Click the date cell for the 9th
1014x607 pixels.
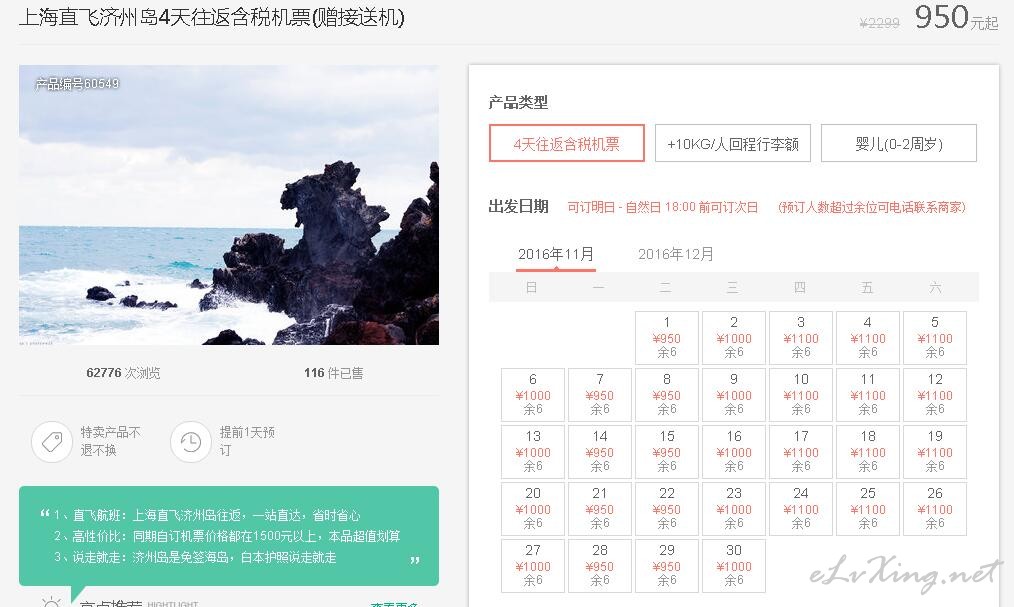coord(734,394)
